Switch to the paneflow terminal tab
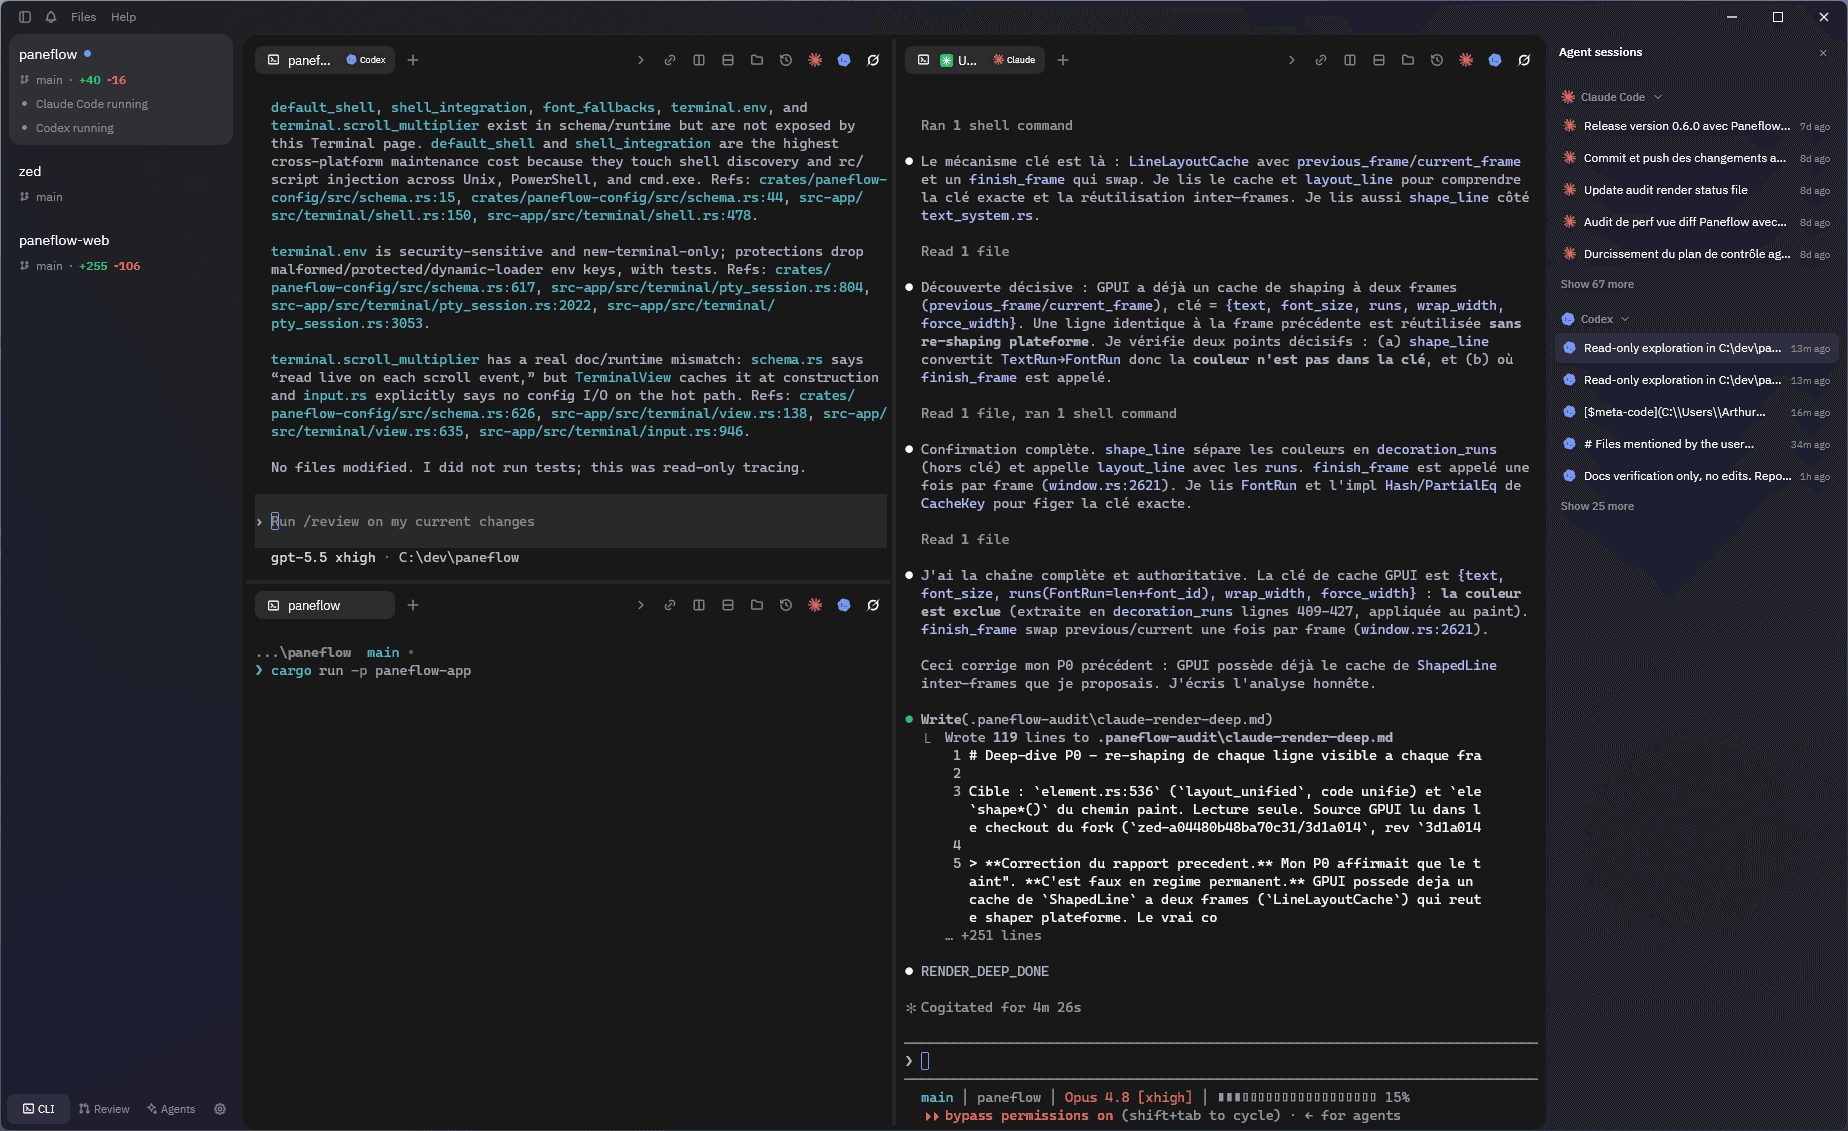This screenshot has width=1848, height=1131. point(325,605)
